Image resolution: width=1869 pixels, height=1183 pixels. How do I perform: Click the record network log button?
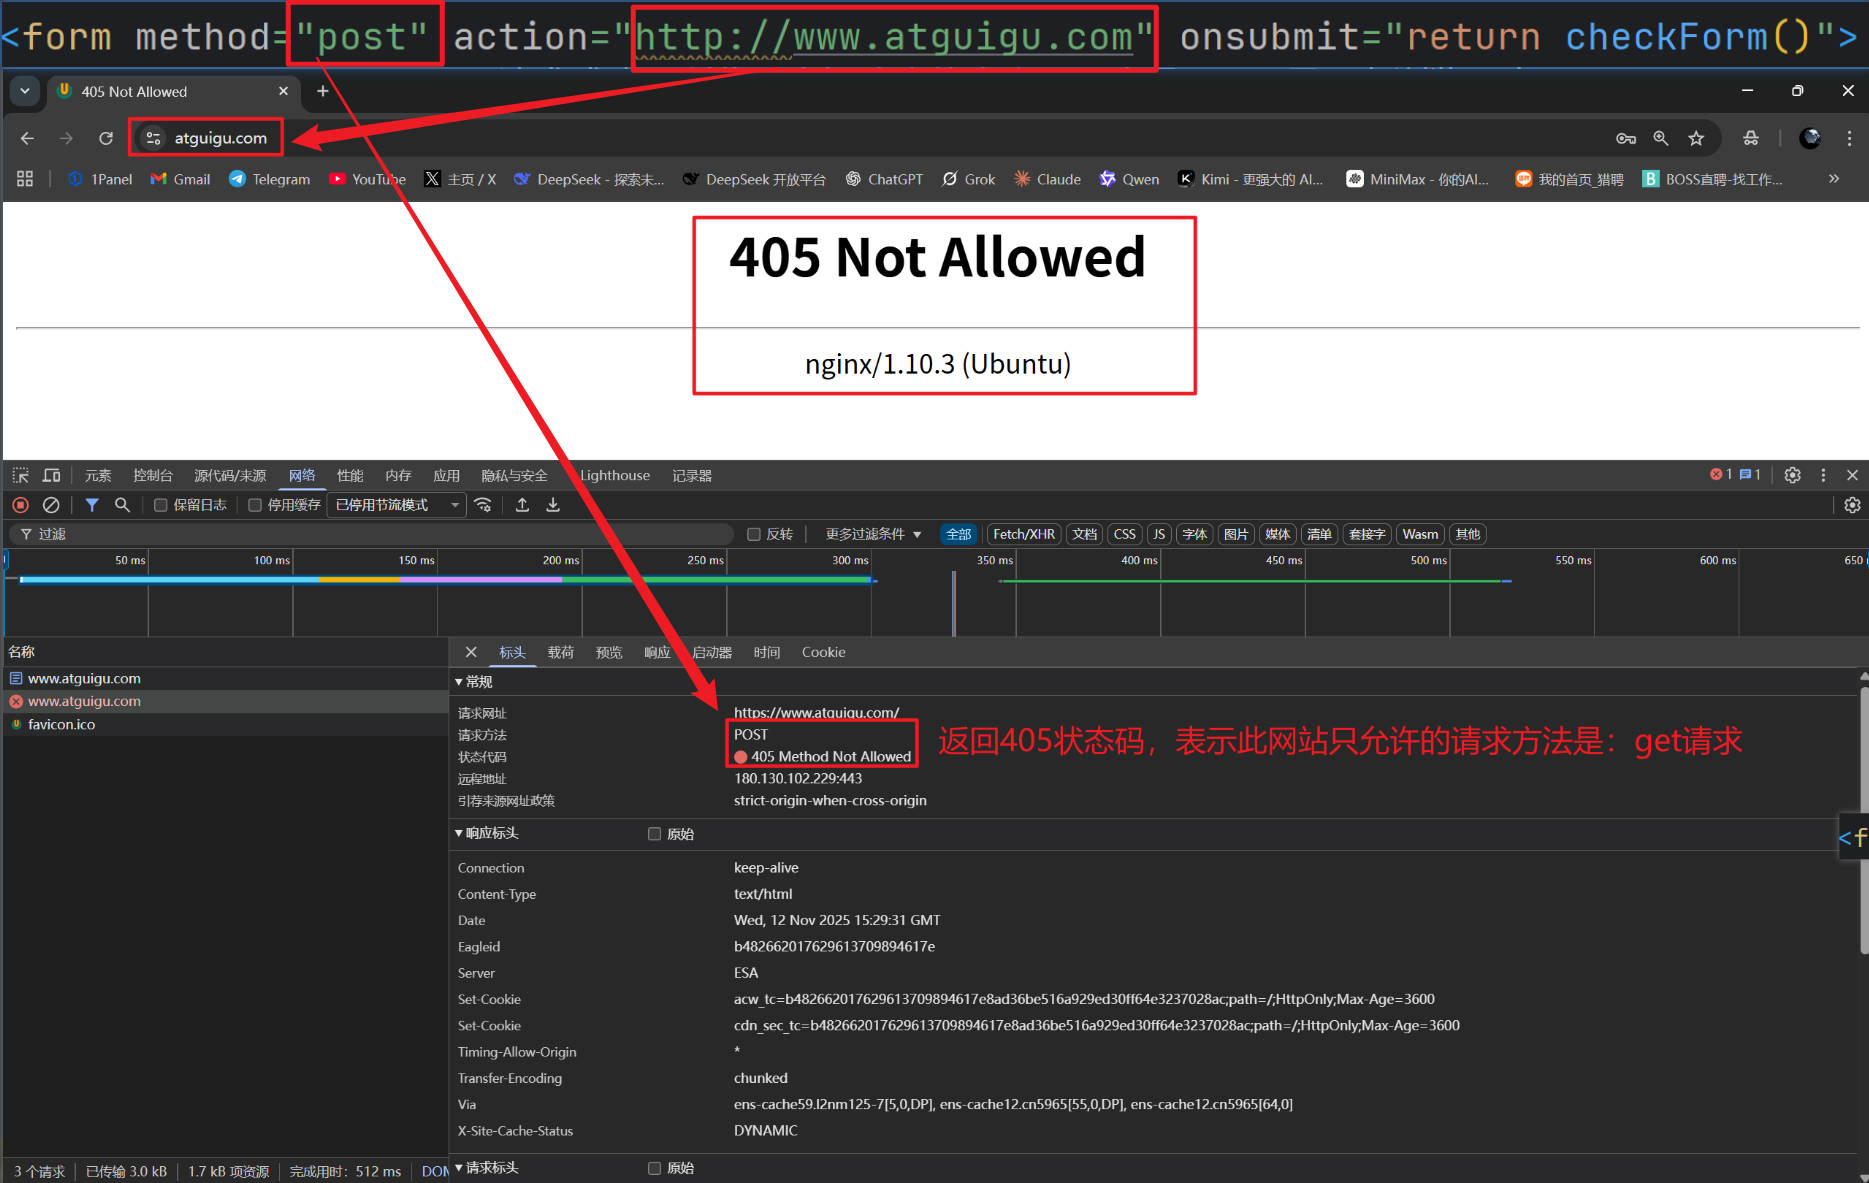coord(20,505)
